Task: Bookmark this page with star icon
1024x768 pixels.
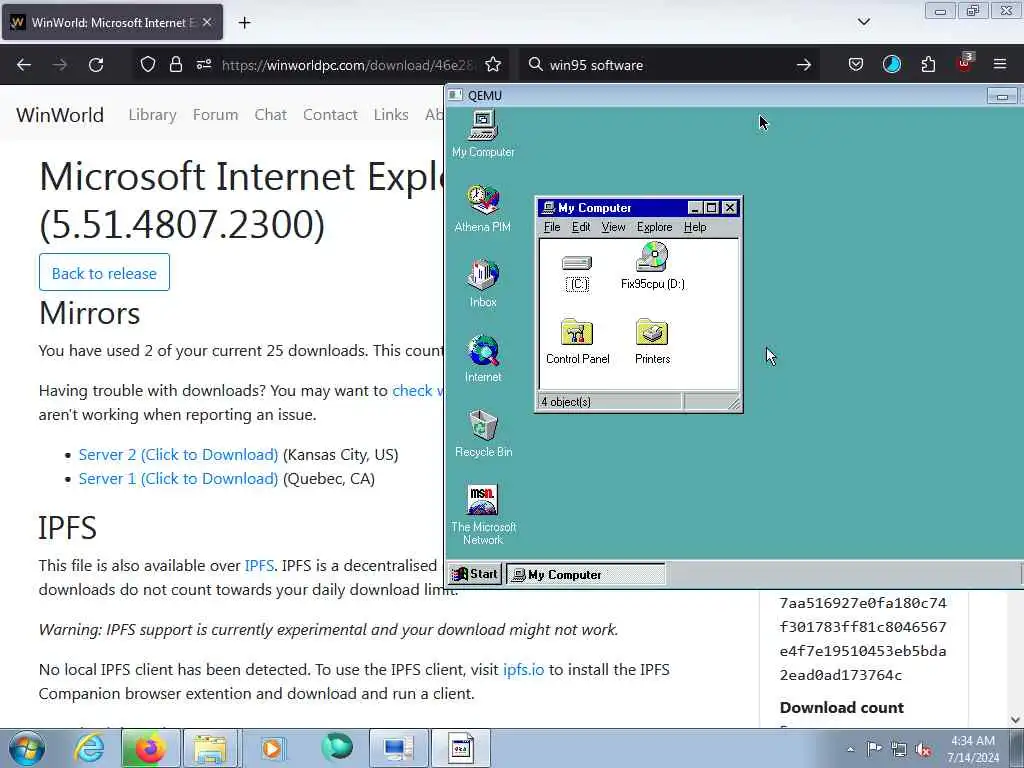Action: tap(493, 65)
